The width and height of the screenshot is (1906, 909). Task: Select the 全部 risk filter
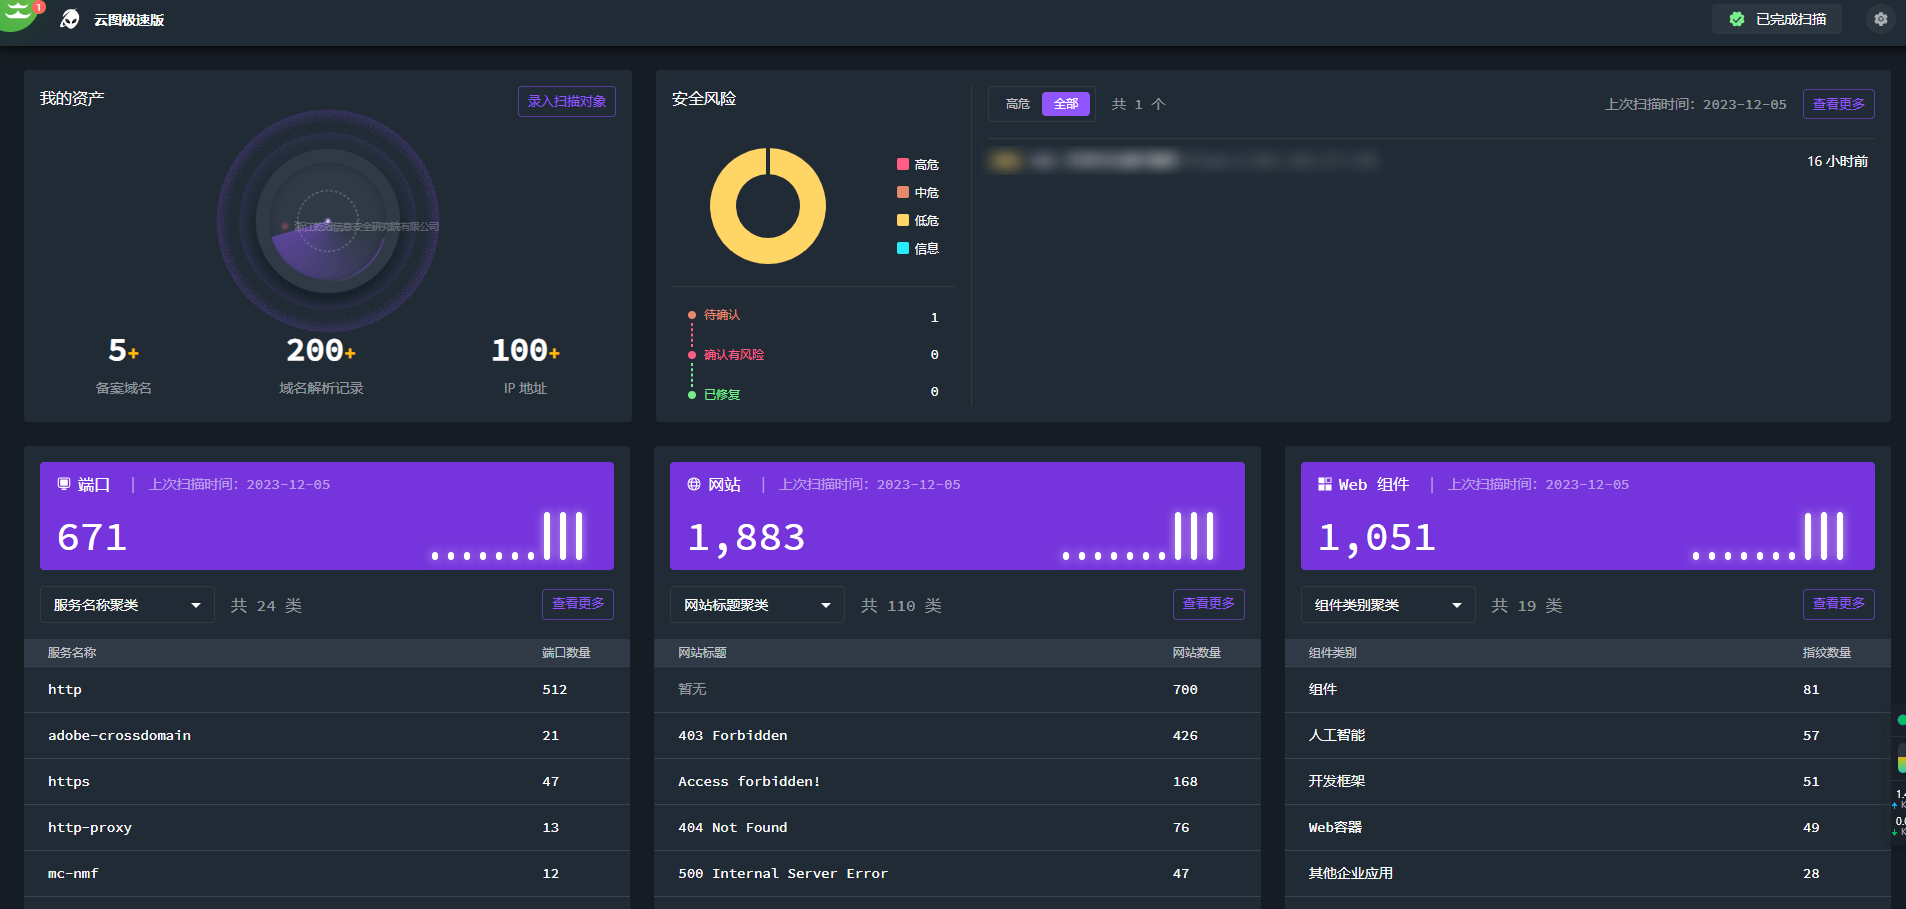[x=1065, y=104]
